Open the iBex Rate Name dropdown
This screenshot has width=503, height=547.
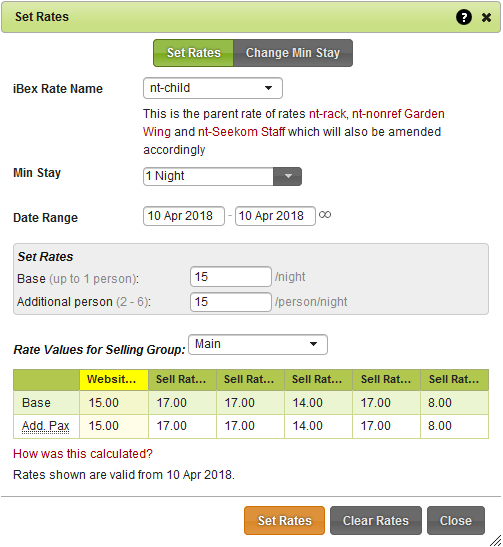coord(213,88)
